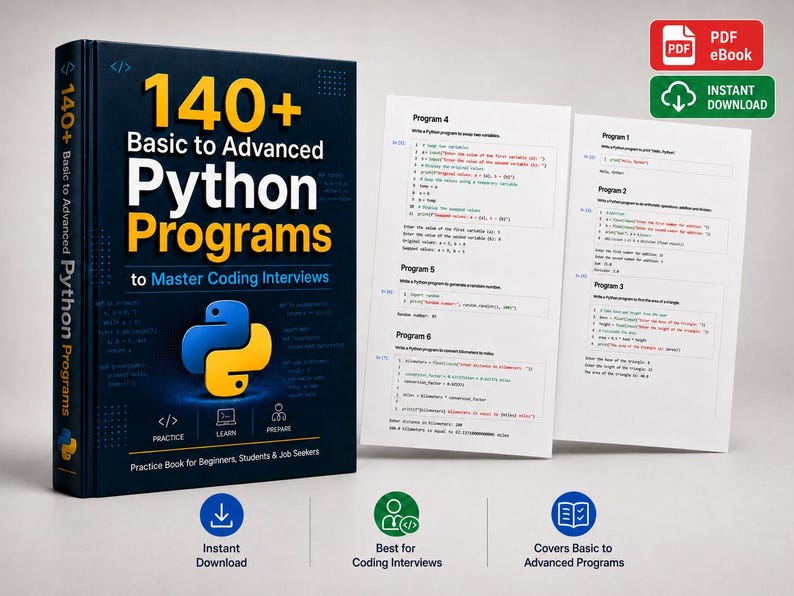Screen dimensions: 794x596
Task: Click the white 'Python' cover heading
Action: tap(223, 186)
